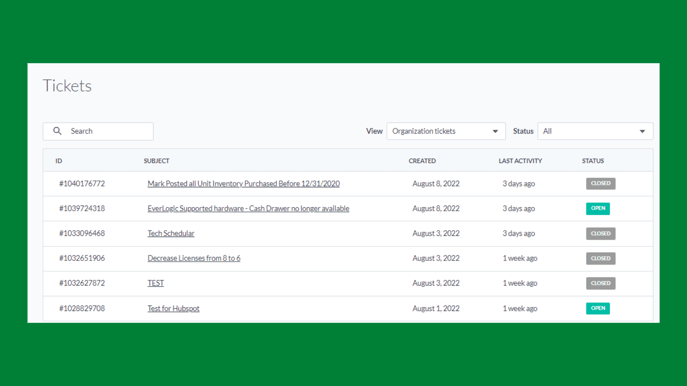Sort by the LAST ACTIVITY column header
Image resolution: width=687 pixels, height=386 pixels.
pyautogui.click(x=520, y=161)
